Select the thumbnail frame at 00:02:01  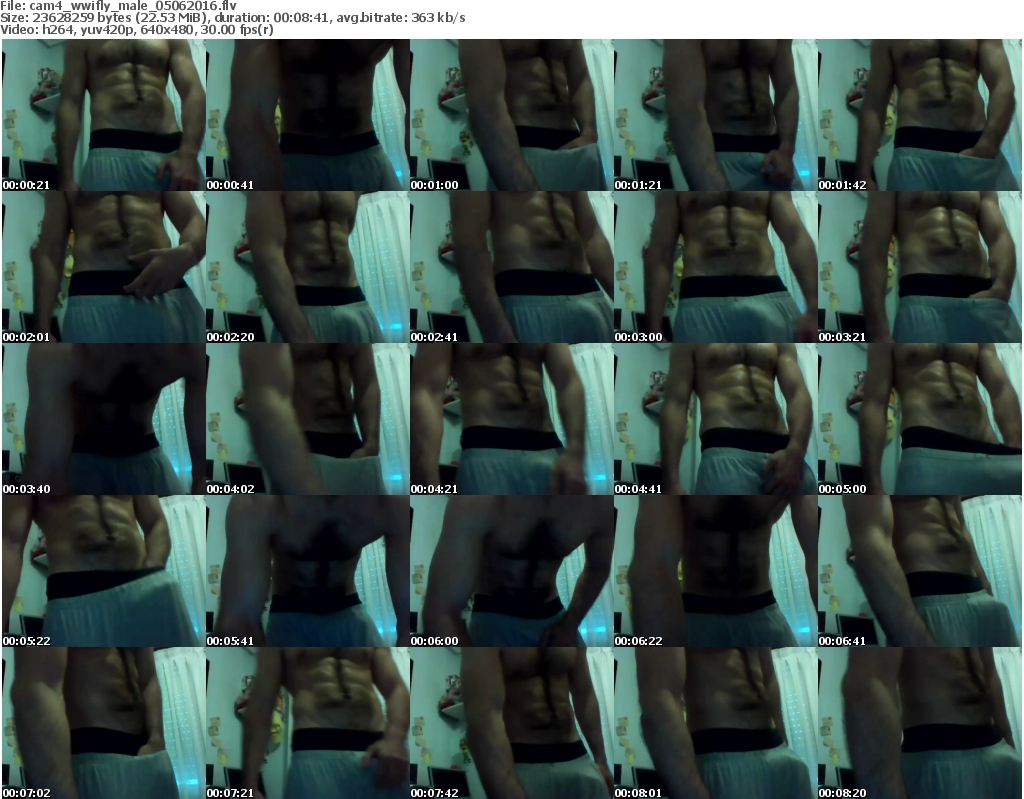click(103, 267)
